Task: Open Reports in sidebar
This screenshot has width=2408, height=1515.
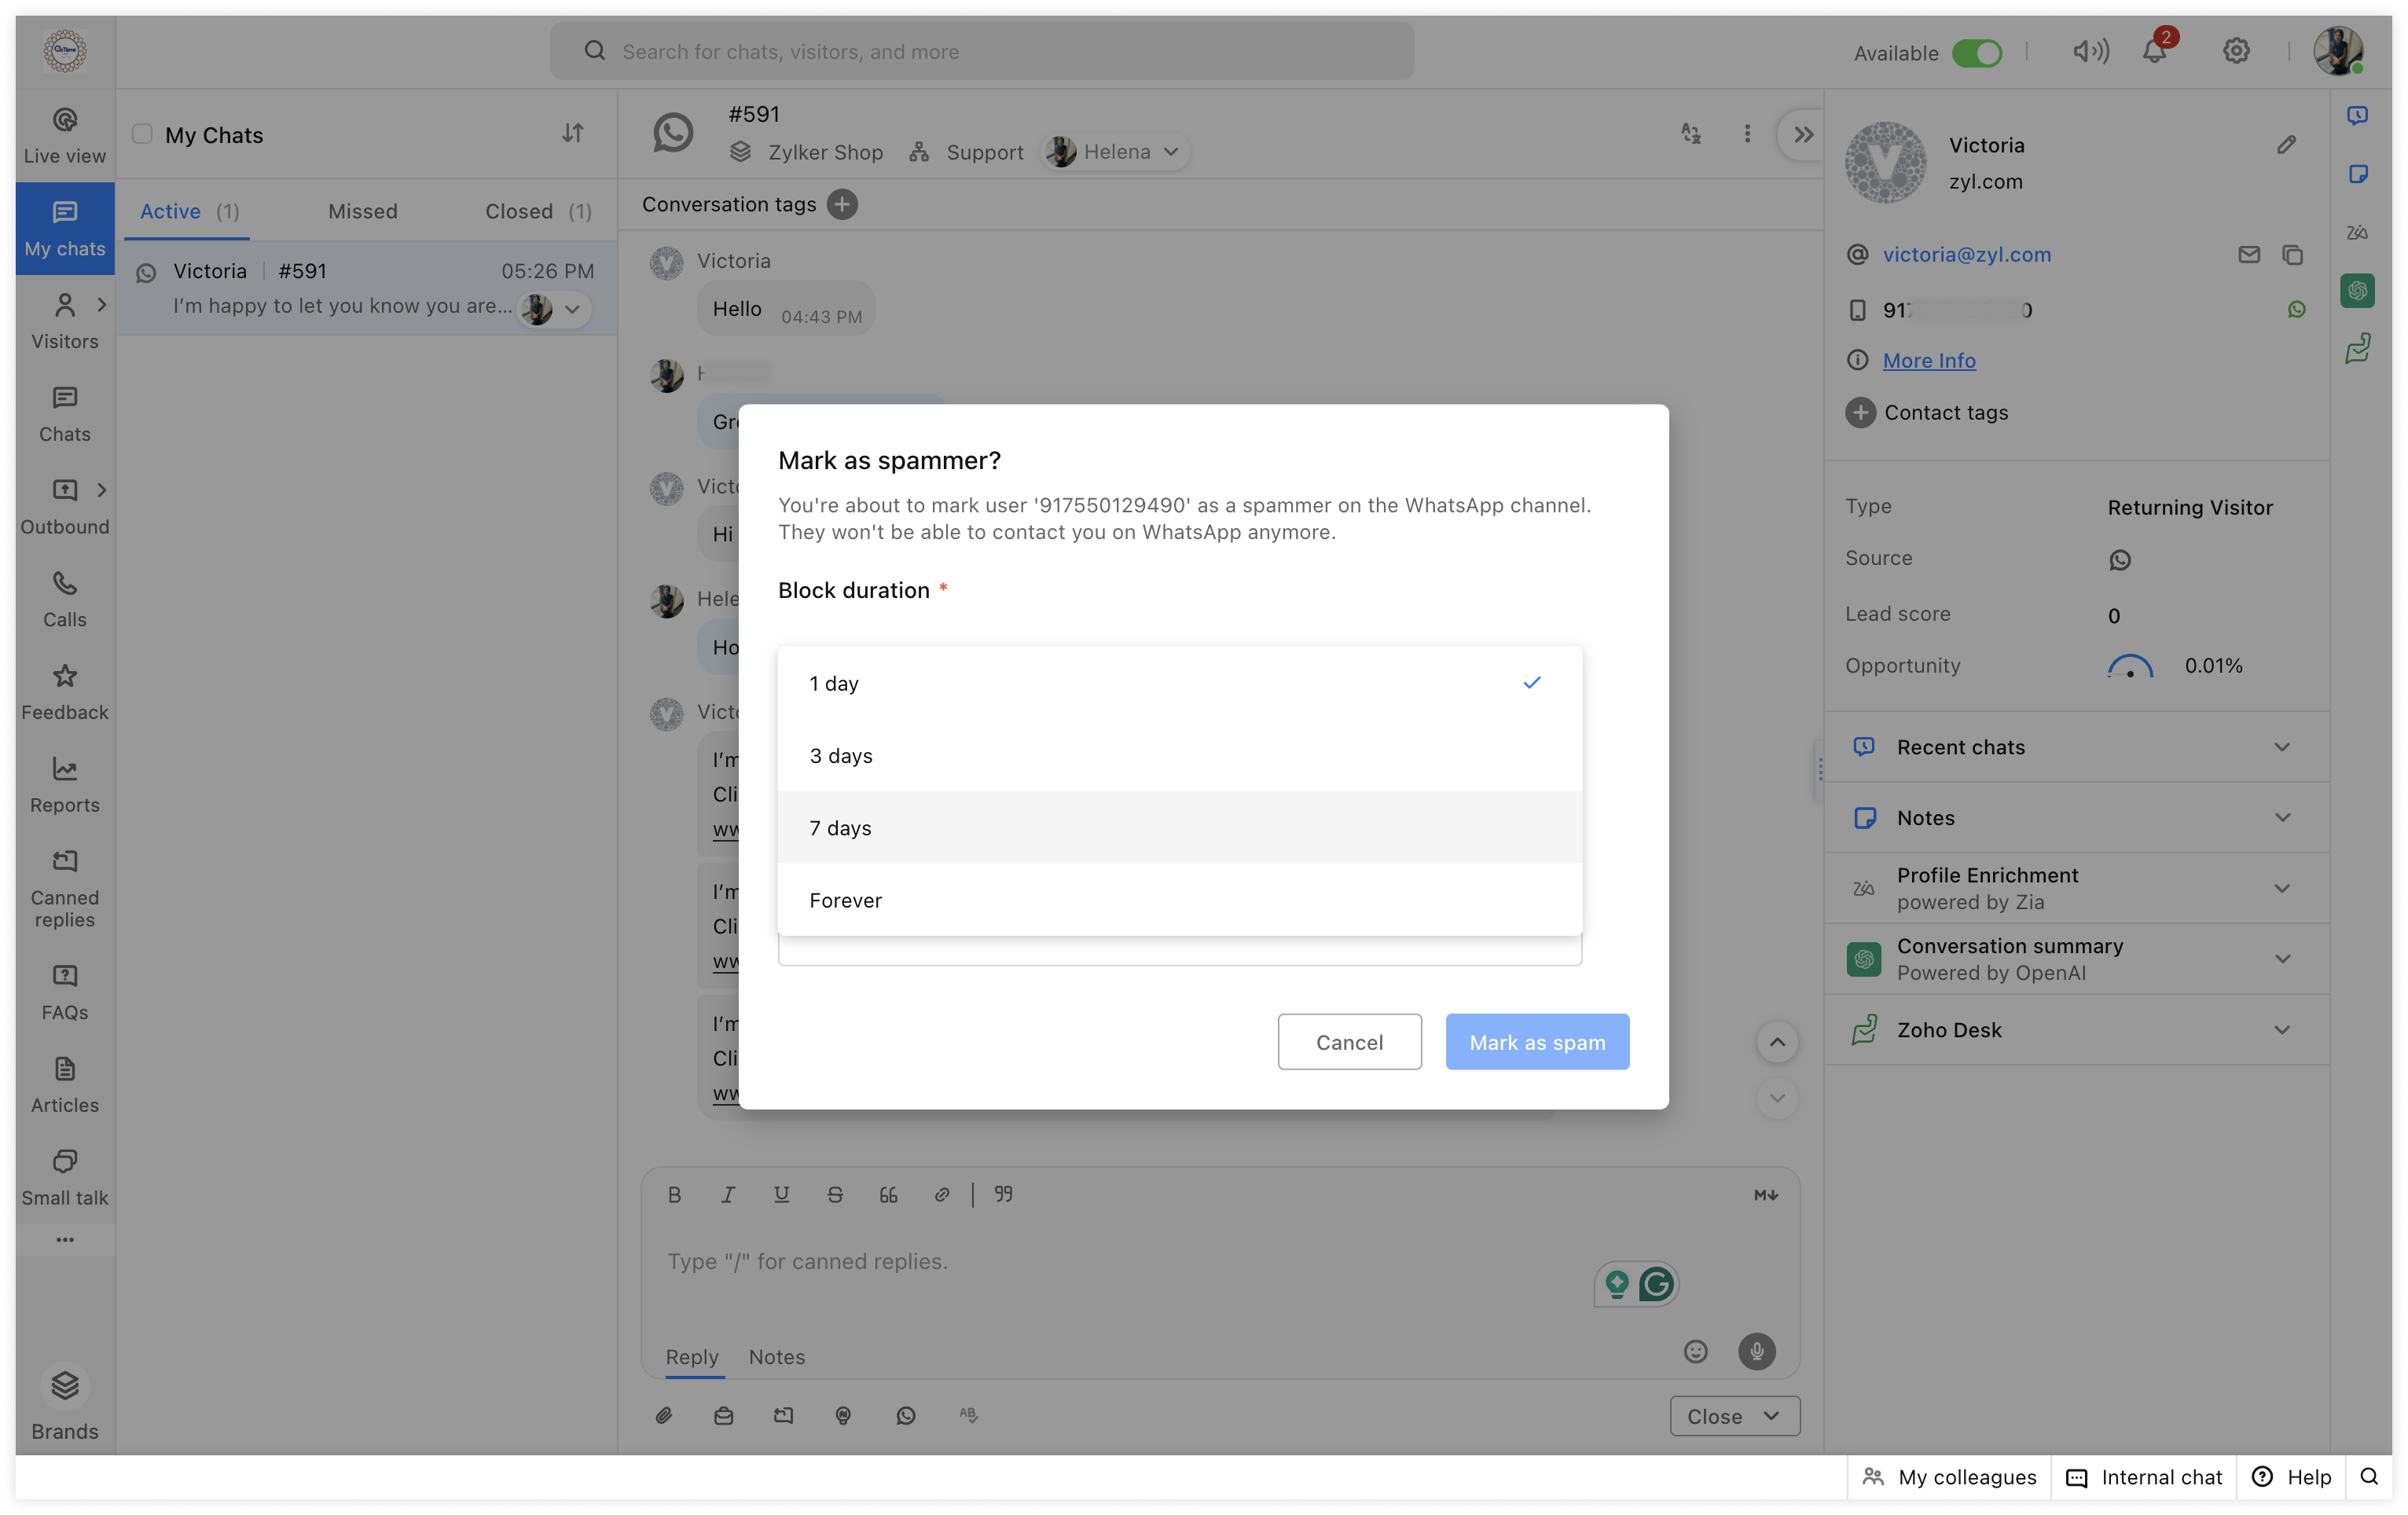Action: click(65, 785)
